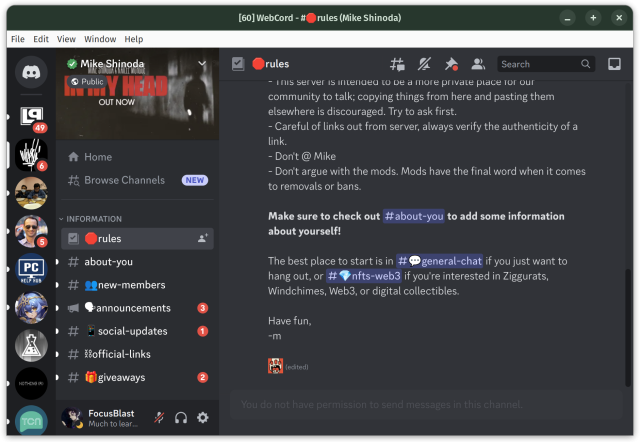Open the Mike Shinoda server dropdown menu
The height and width of the screenshot is (442, 640).
pyautogui.click(x=202, y=64)
